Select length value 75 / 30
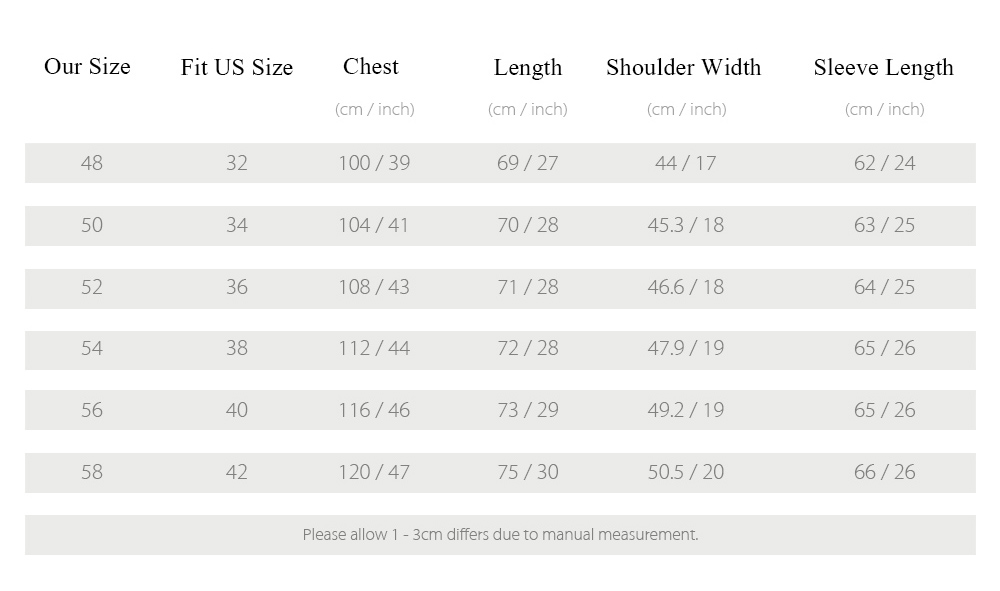The width and height of the screenshot is (1000, 591). point(528,472)
